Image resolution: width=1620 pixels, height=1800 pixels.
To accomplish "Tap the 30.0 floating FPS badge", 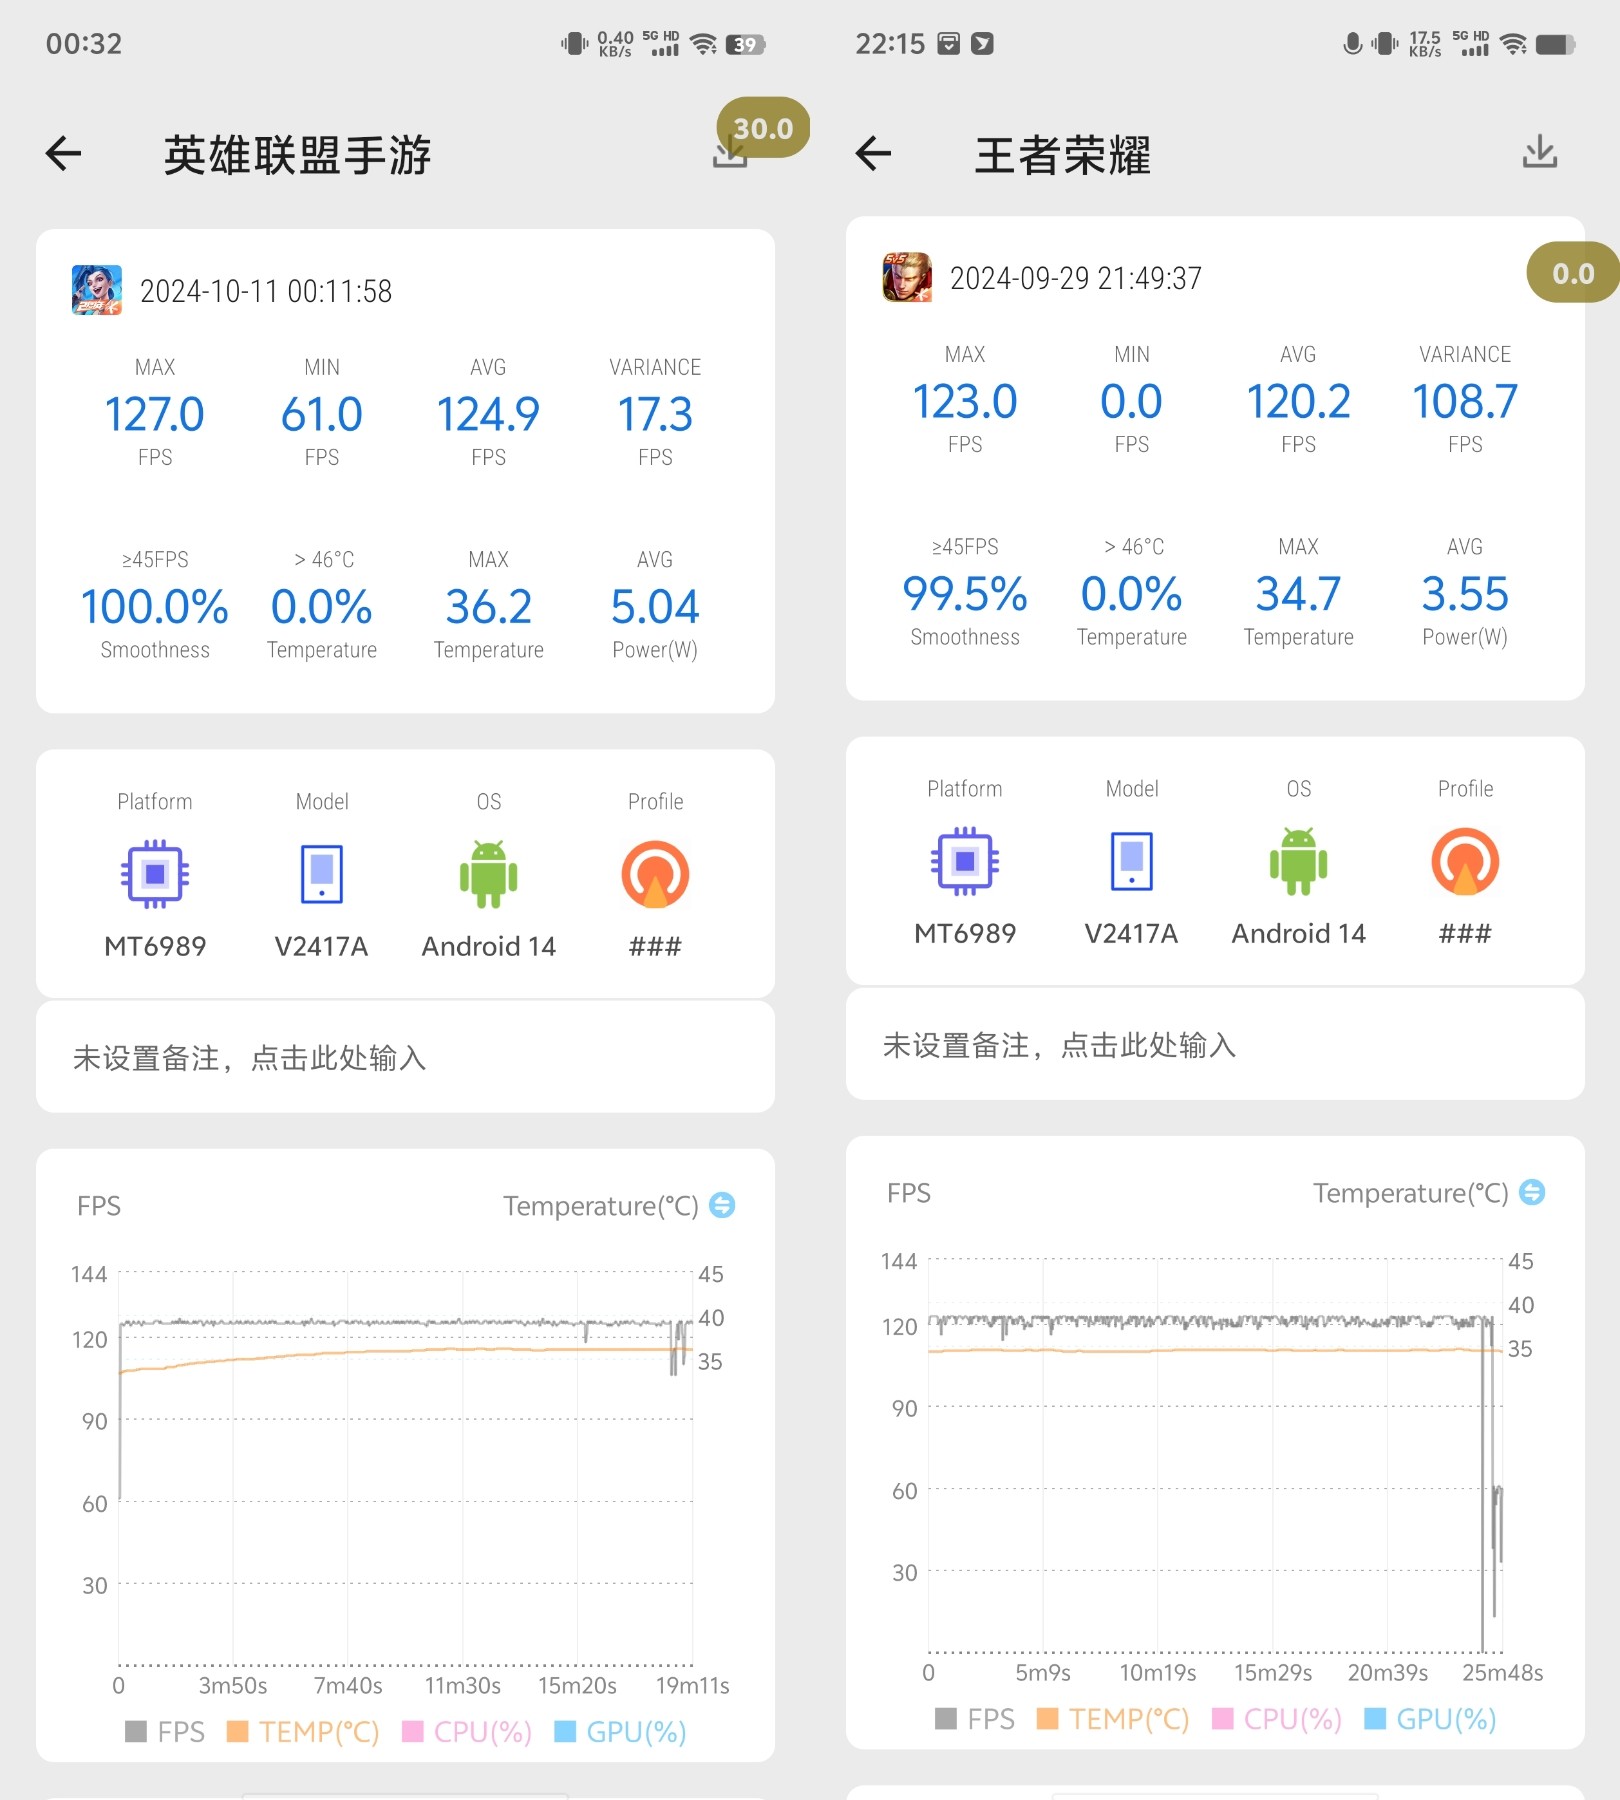I will [763, 128].
